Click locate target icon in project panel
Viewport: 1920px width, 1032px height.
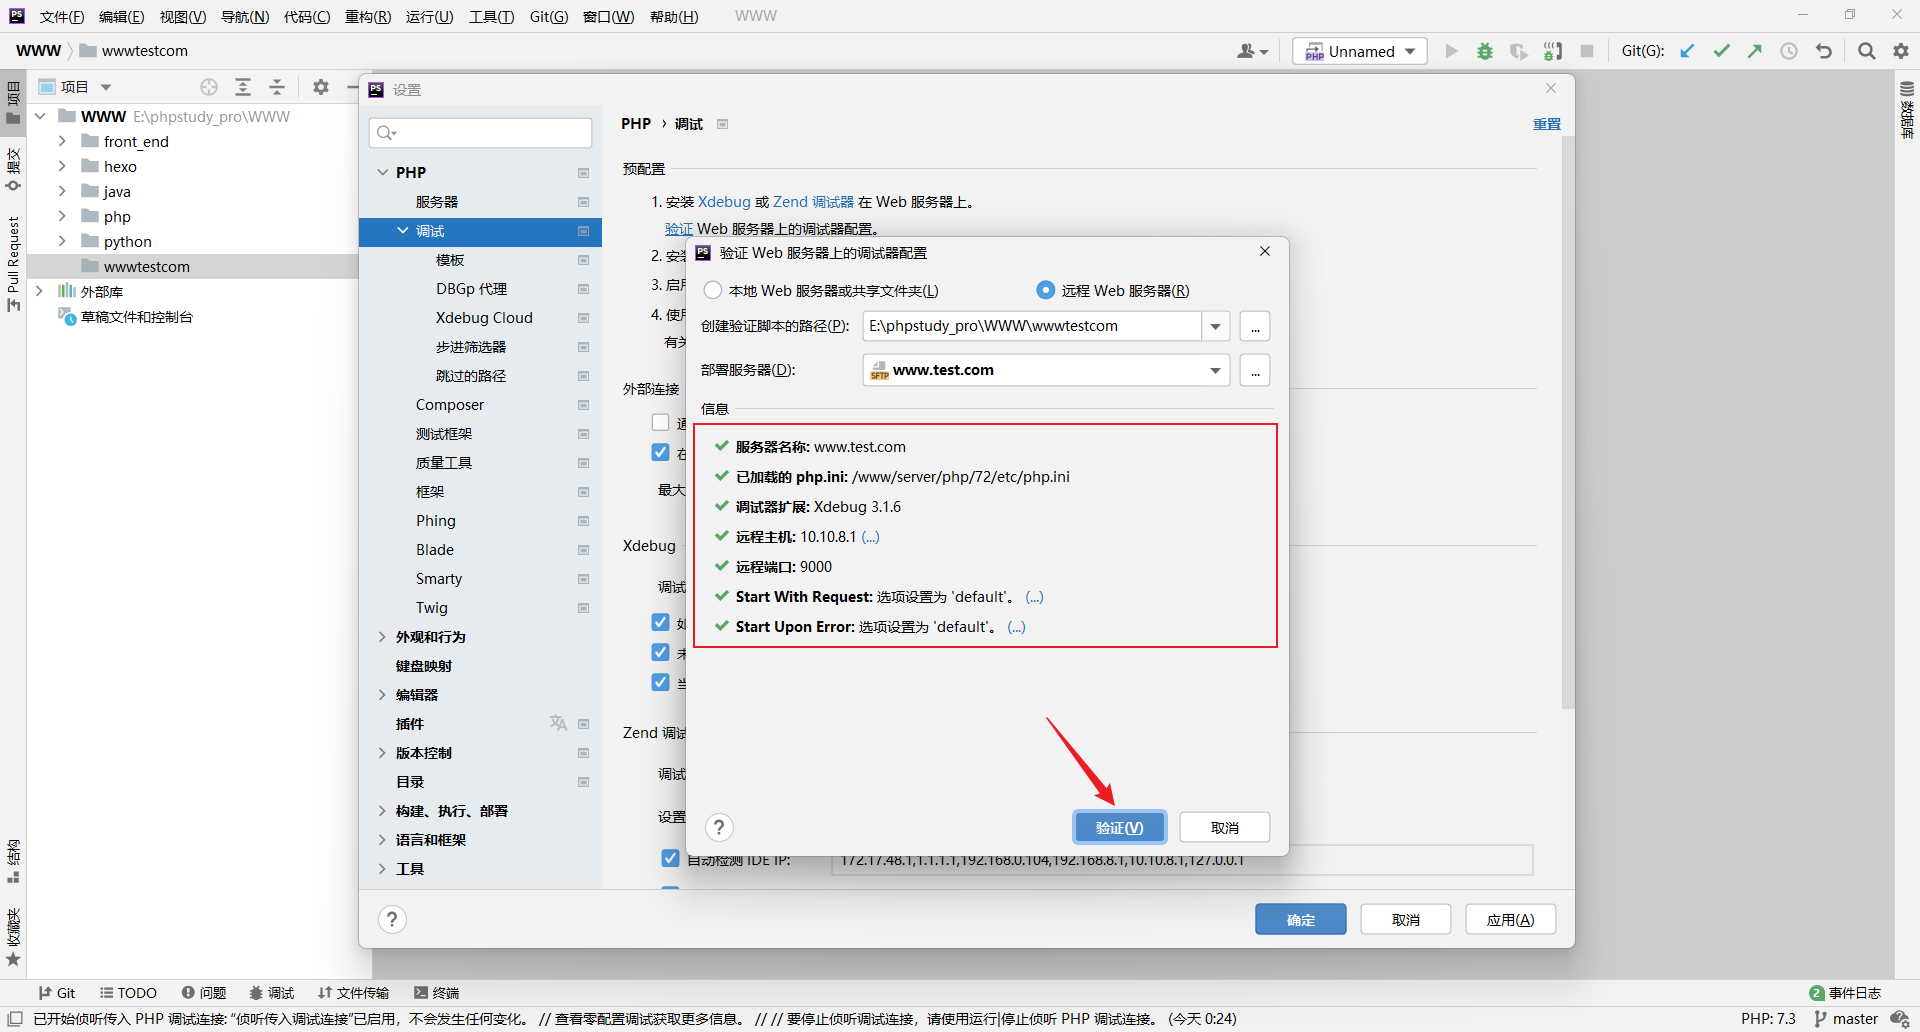point(209,87)
